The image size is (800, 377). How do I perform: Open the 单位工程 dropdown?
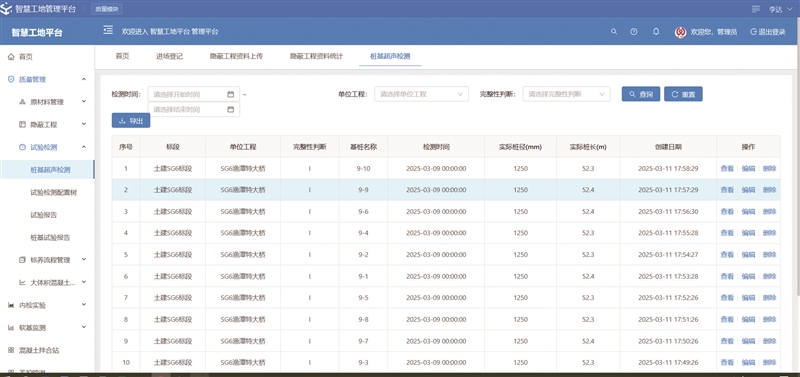click(x=421, y=94)
